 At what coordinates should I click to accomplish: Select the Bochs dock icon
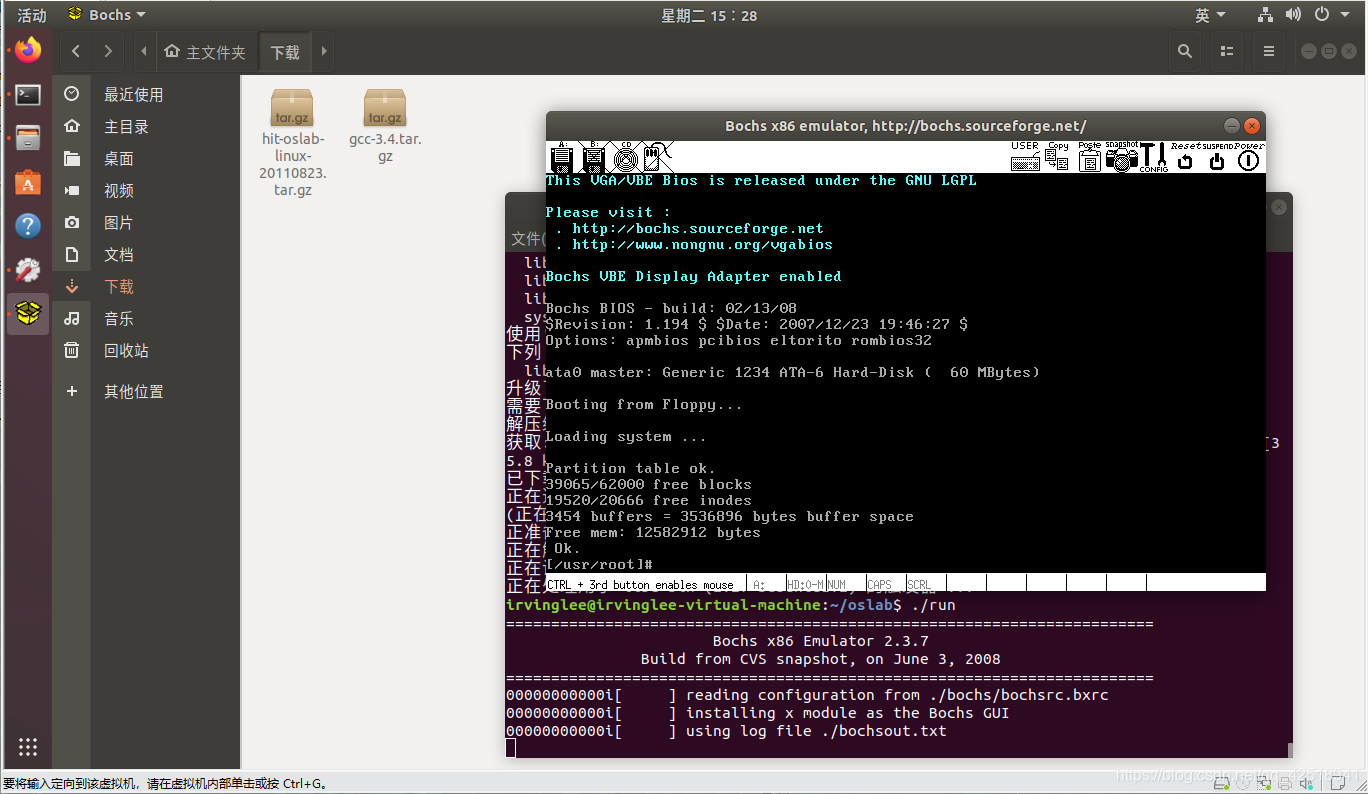pyautogui.click(x=28, y=314)
